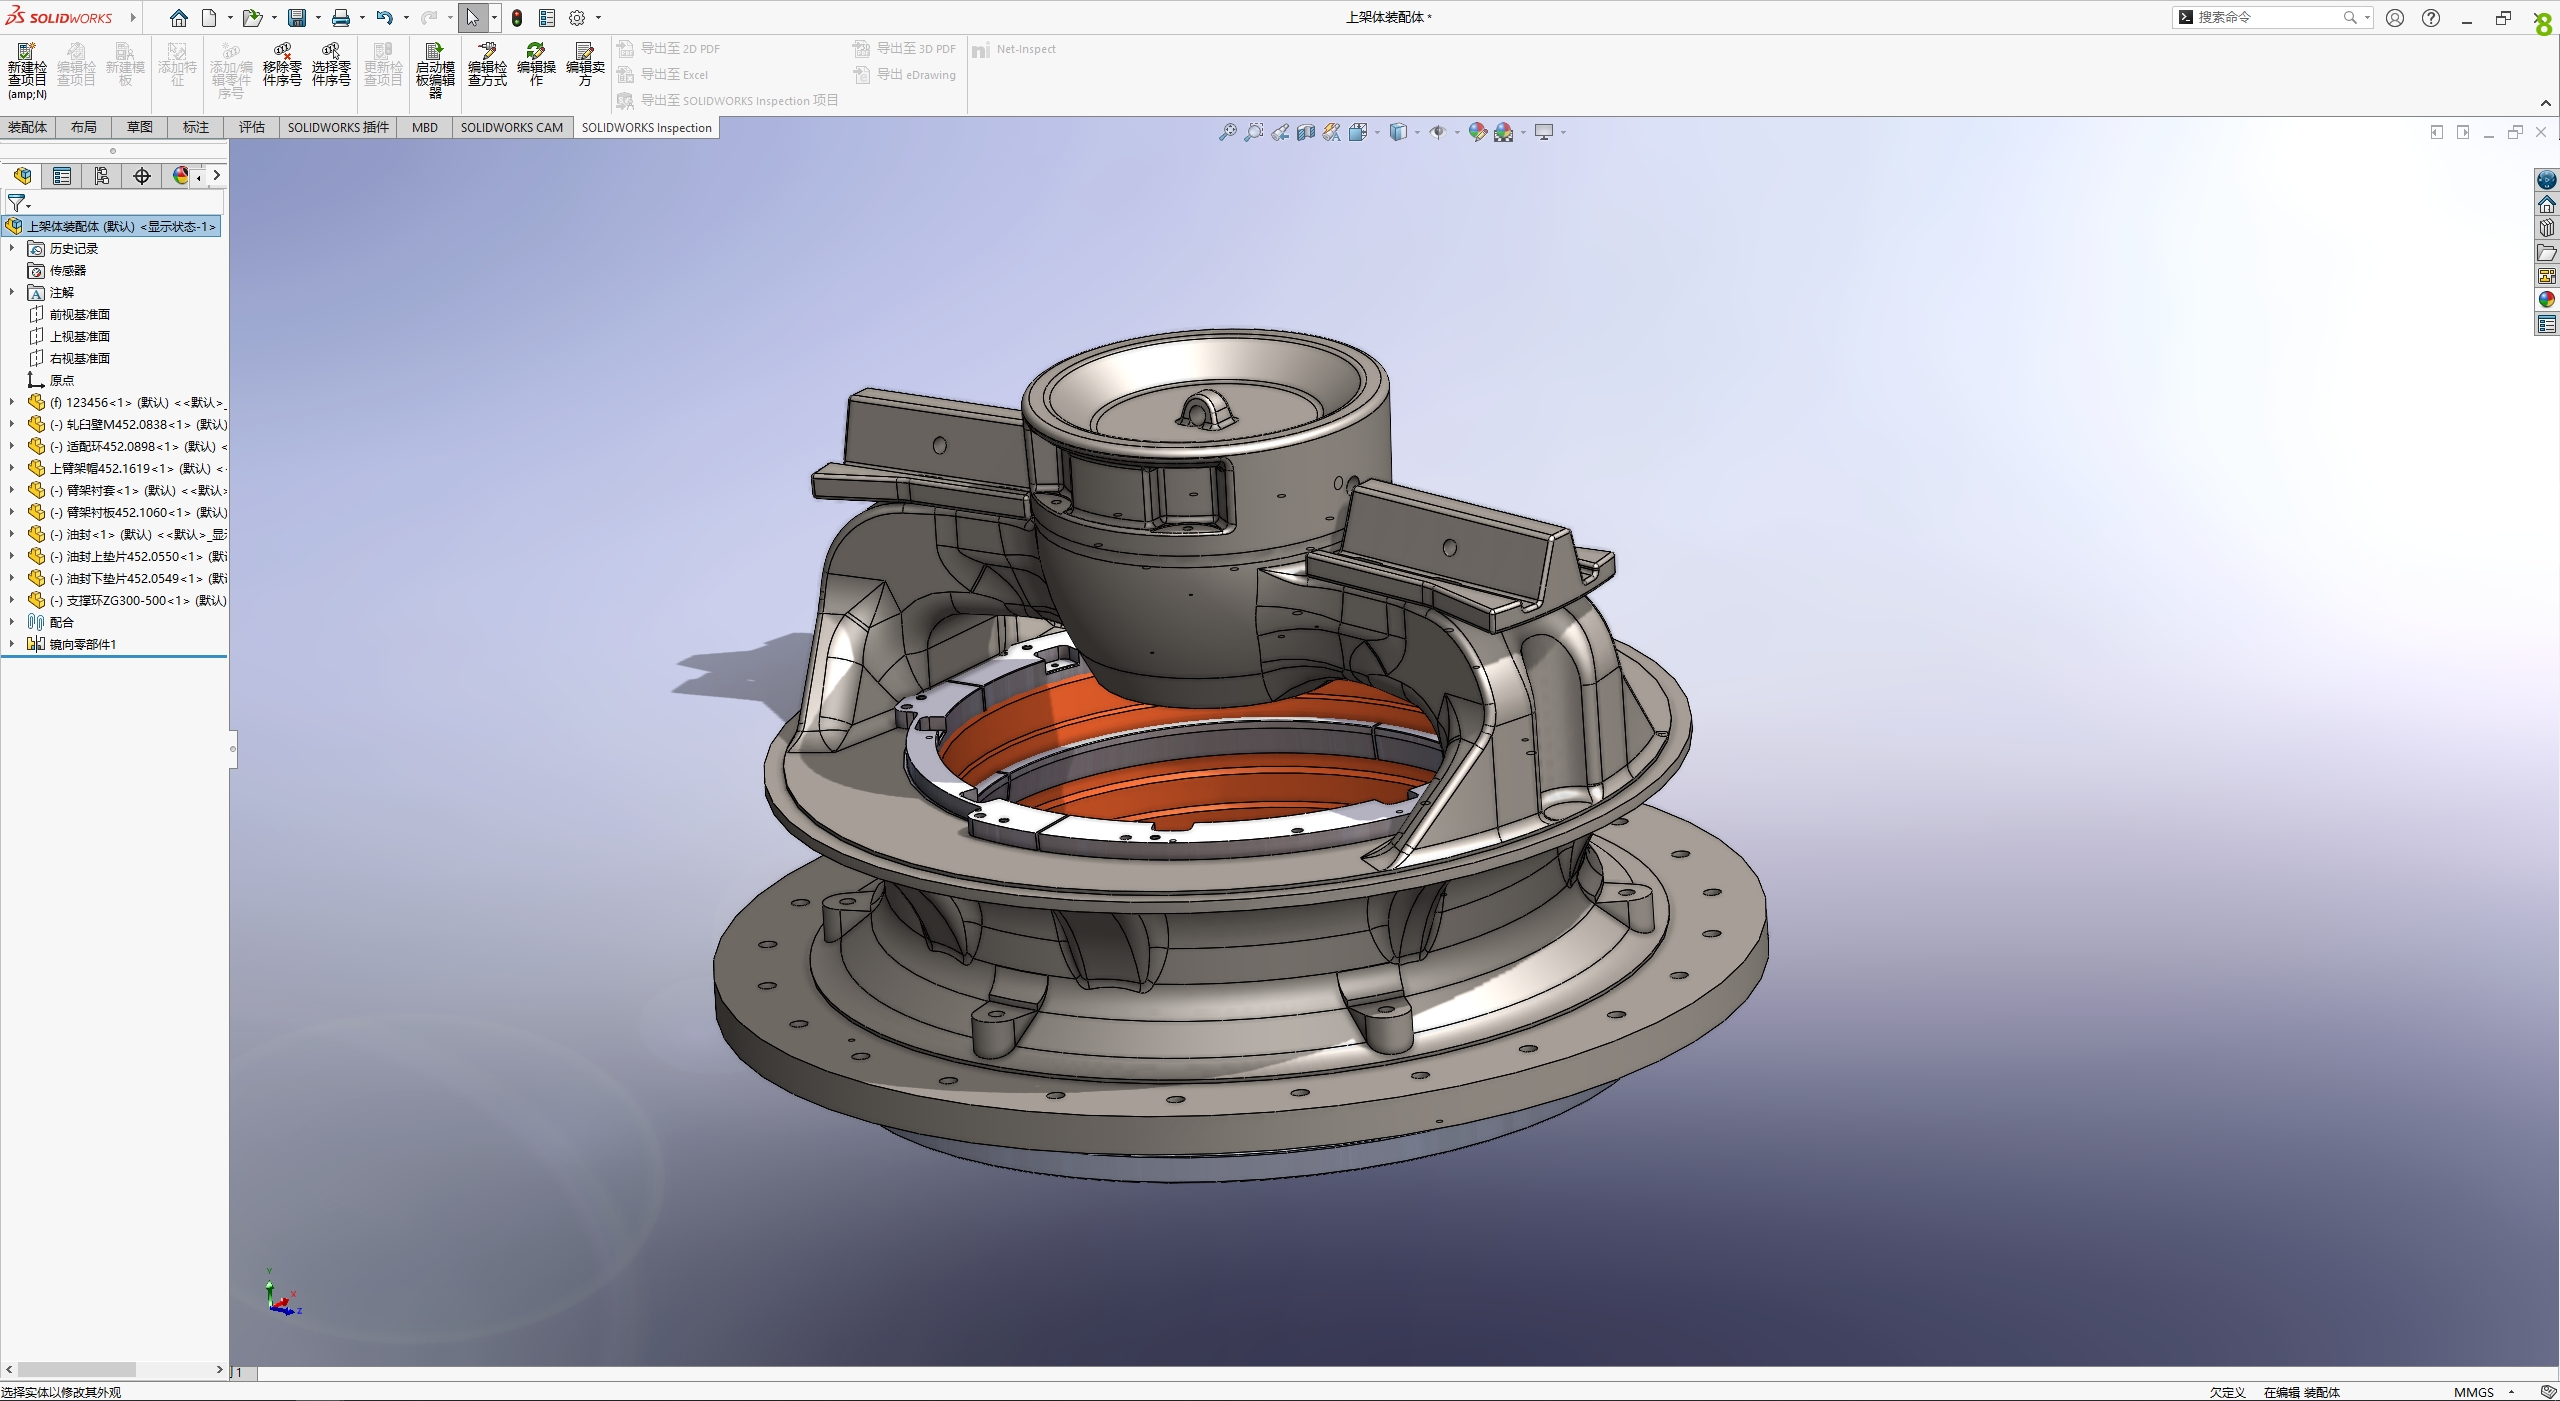Open the Display Style dropdown arrow
The height and width of the screenshot is (1401, 2560).
(x=1416, y=132)
